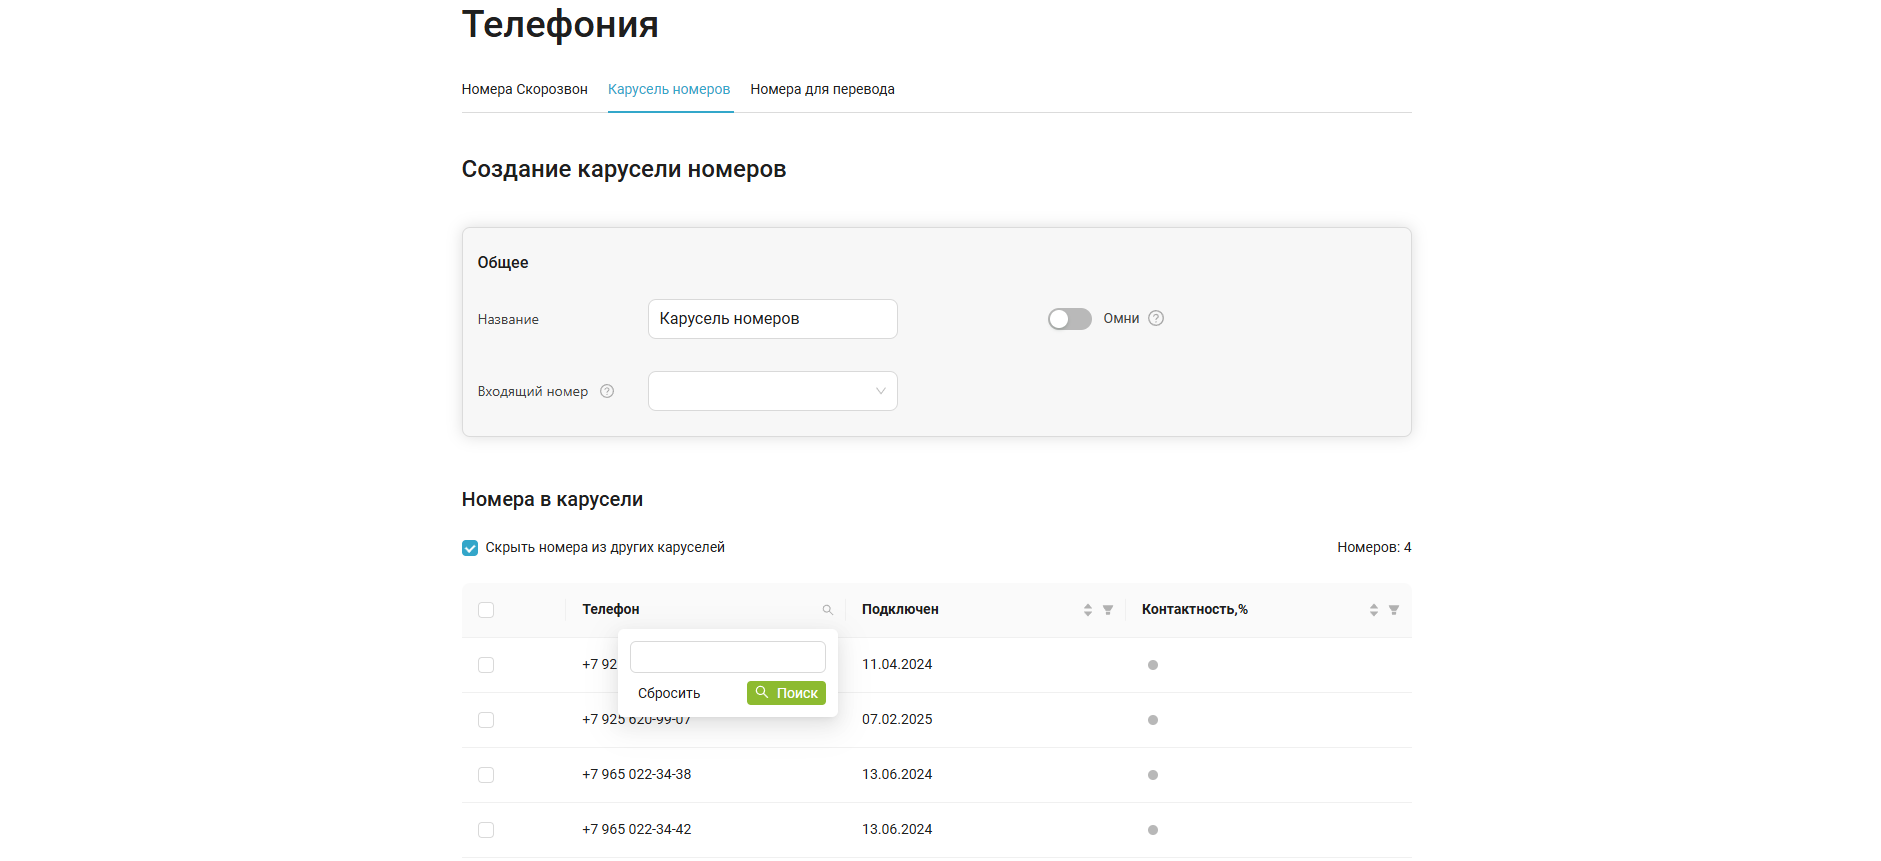Click date 07.02.2025 cell
Viewport: 1881px width, 861px height.
897,719
